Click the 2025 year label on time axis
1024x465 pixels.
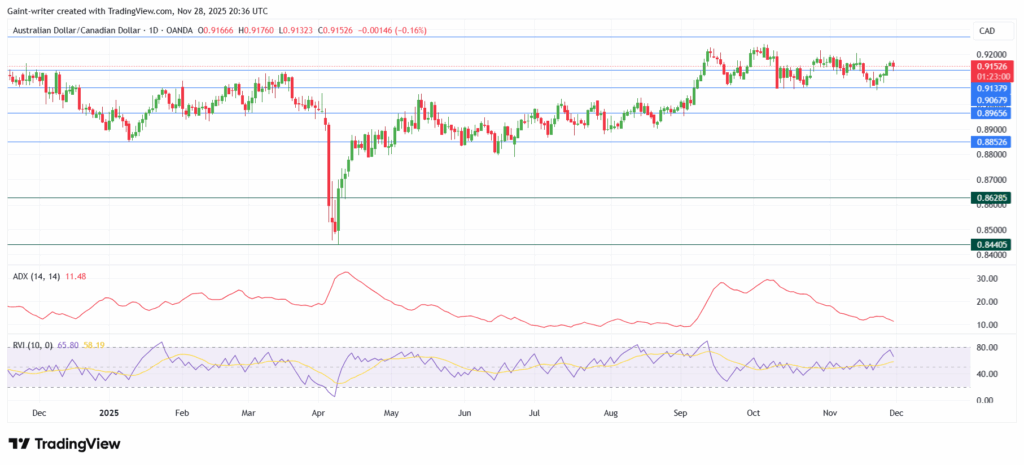[x=109, y=413]
